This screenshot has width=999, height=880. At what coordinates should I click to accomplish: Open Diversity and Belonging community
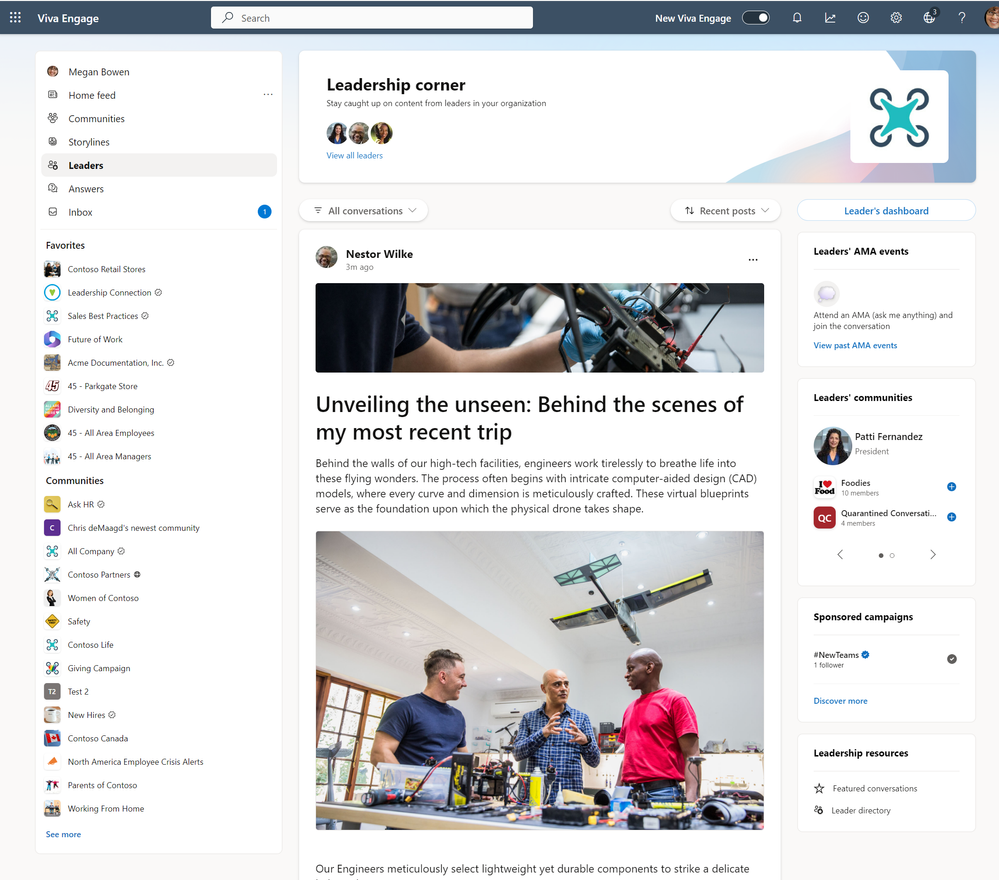(111, 410)
